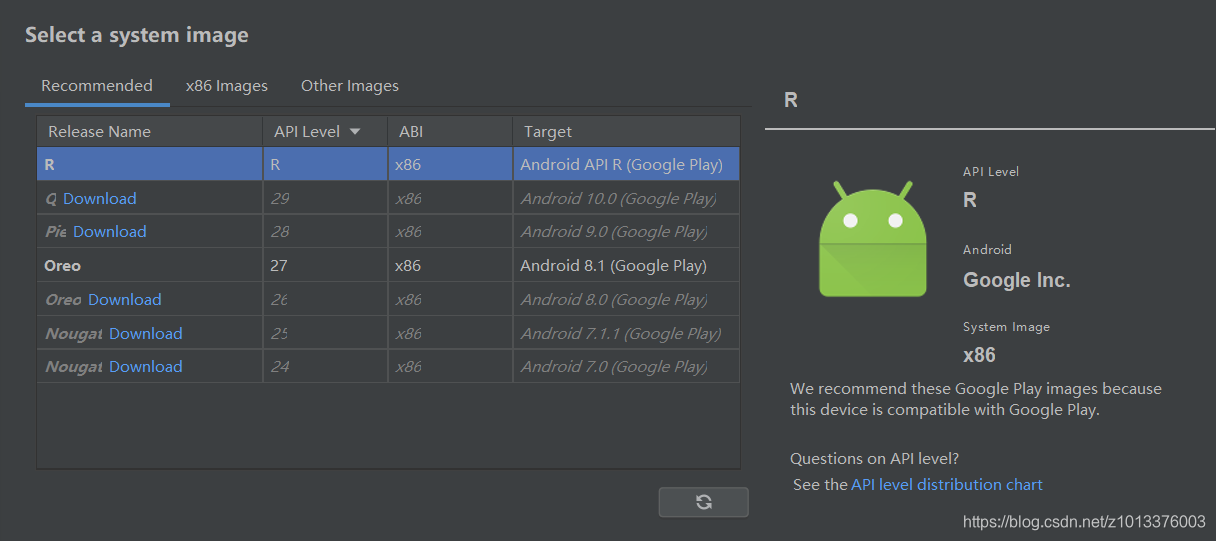Click the Target column header
This screenshot has width=1216, height=541.
coord(626,131)
